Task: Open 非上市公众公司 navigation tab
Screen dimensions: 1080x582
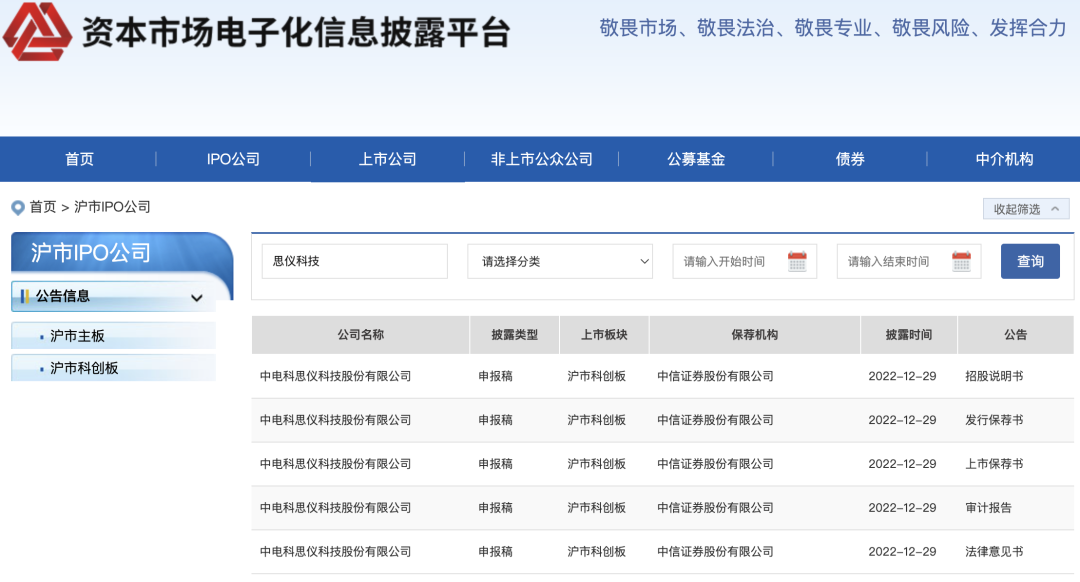Action: [x=542, y=159]
